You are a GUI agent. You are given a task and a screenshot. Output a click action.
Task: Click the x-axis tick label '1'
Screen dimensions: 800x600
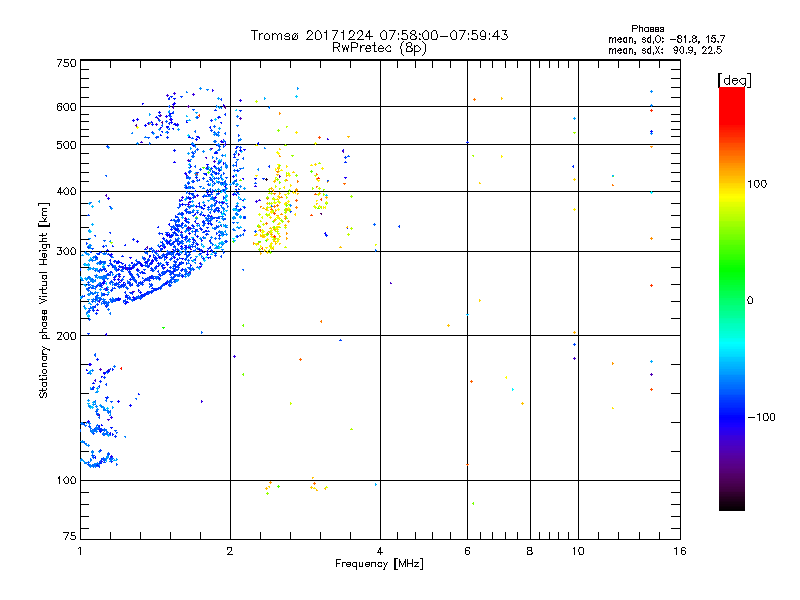click(x=80, y=551)
